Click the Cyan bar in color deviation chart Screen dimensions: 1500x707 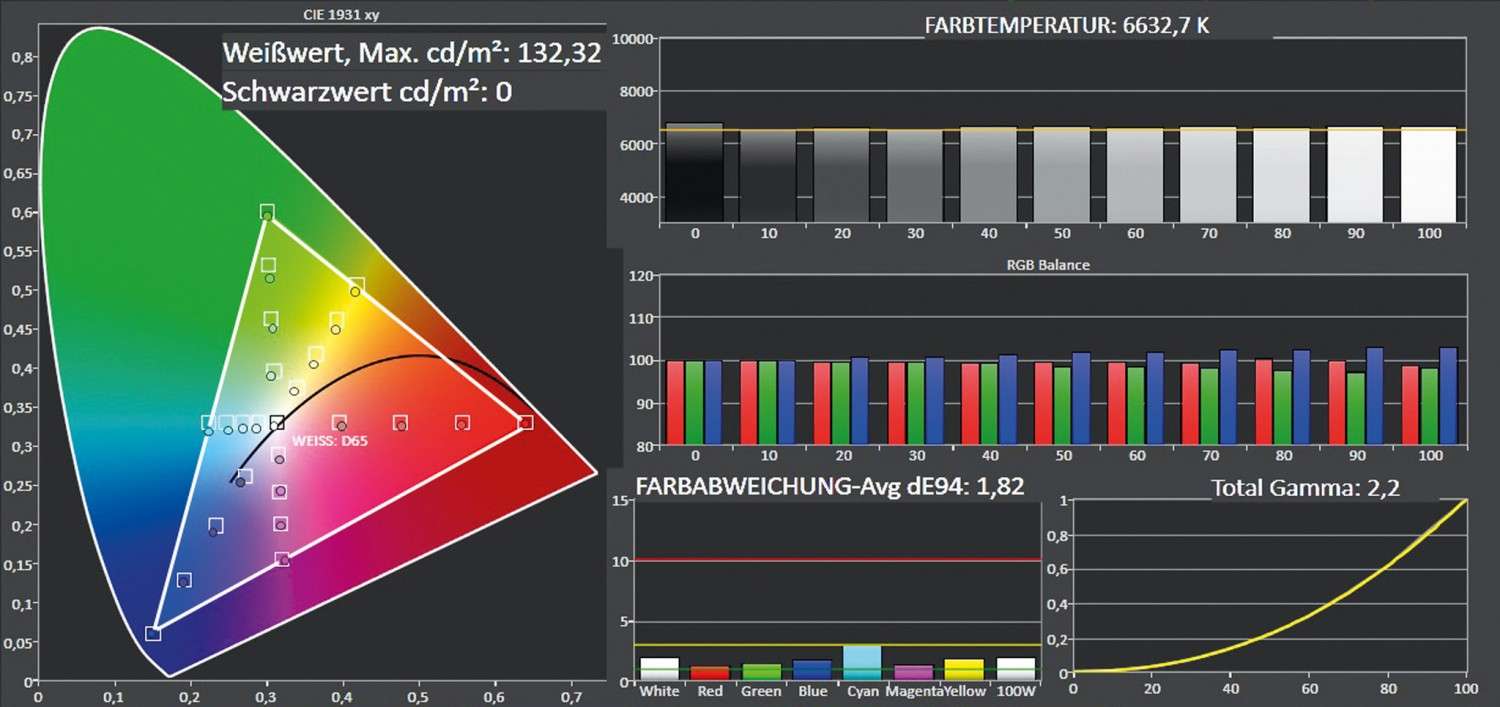click(862, 663)
